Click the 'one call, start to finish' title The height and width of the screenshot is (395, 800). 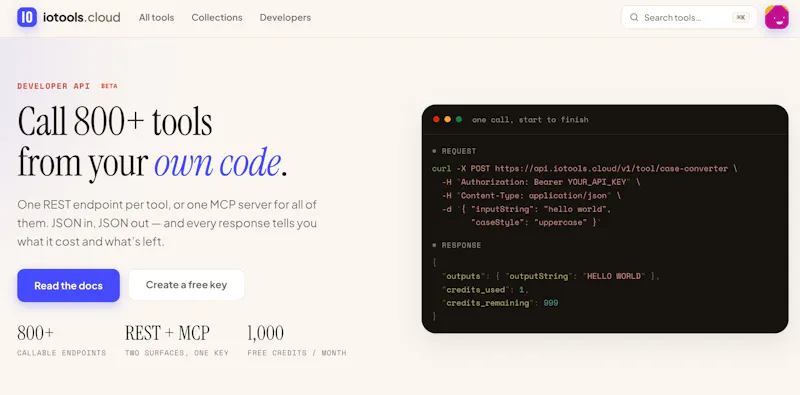530,120
